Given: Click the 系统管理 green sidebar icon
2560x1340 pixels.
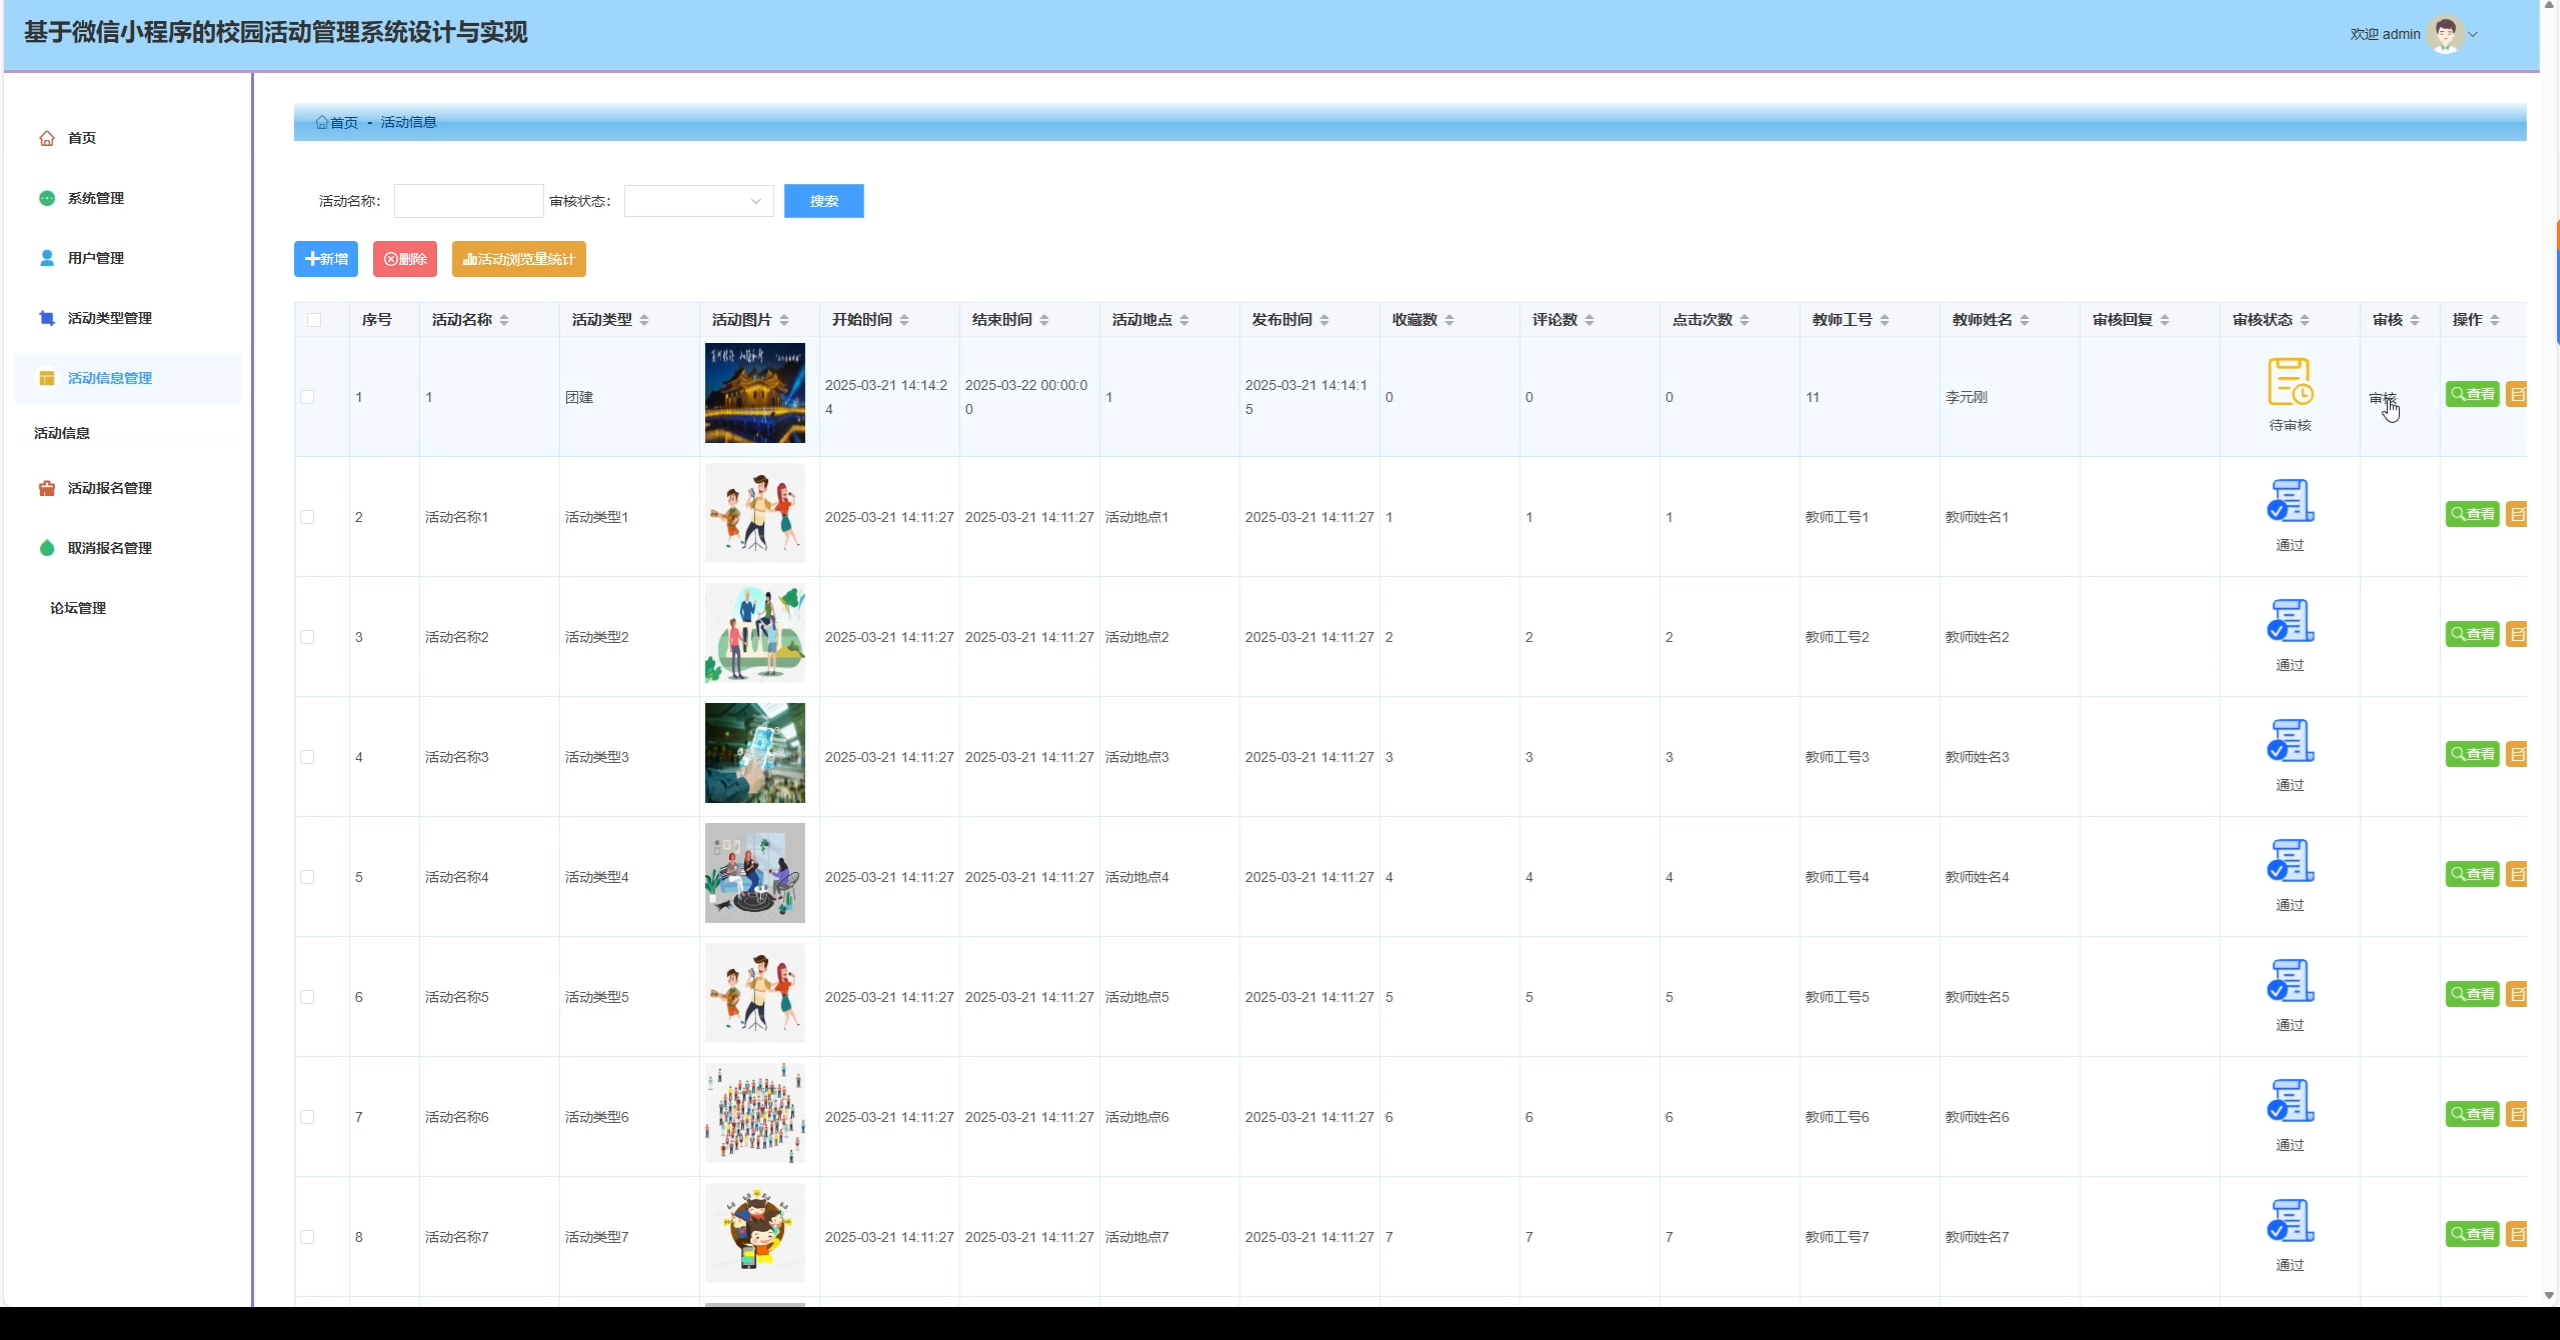Looking at the screenshot, I should (x=47, y=198).
